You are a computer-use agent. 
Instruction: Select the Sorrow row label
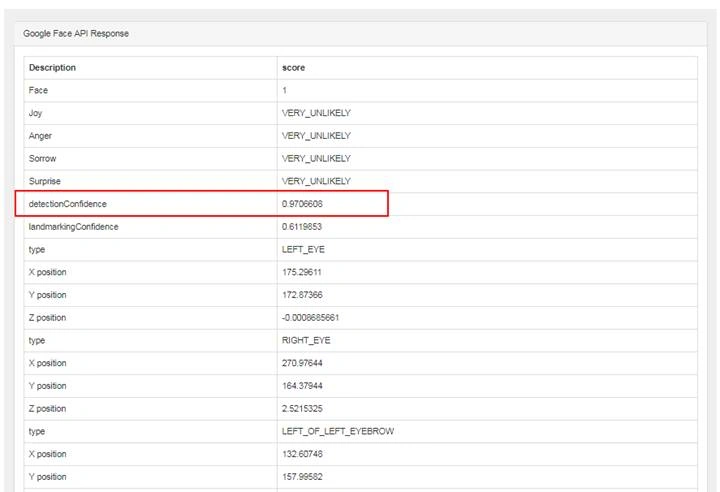pos(42,158)
